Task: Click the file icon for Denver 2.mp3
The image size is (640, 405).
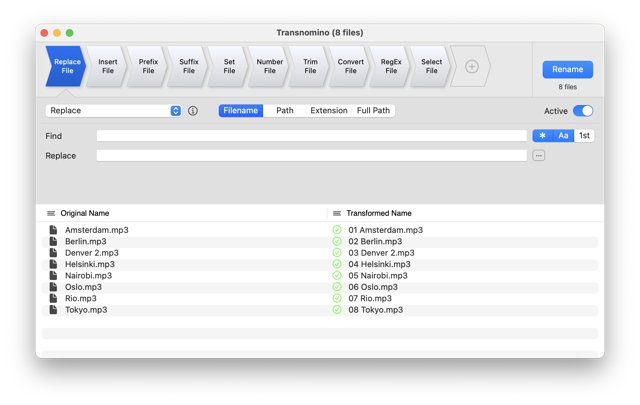Action: click(53, 253)
